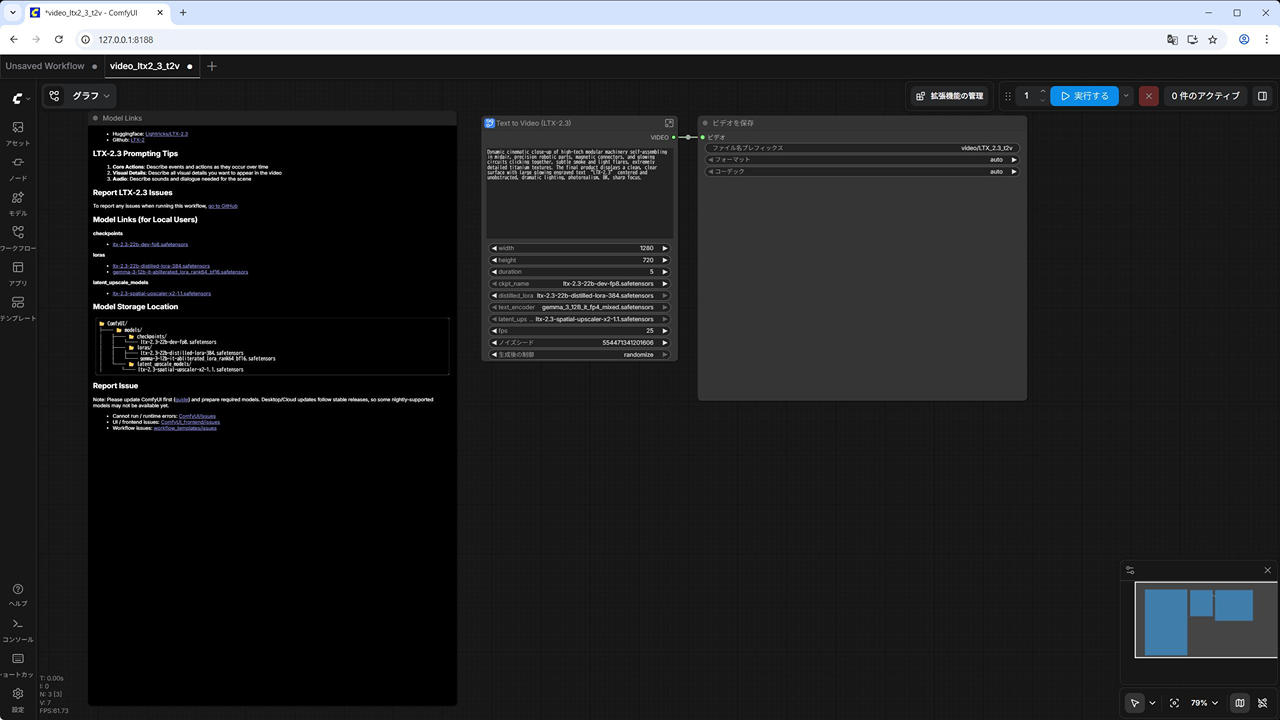Add a new workflow tab
Image resolution: width=1280 pixels, height=720 pixels.
[x=211, y=66]
